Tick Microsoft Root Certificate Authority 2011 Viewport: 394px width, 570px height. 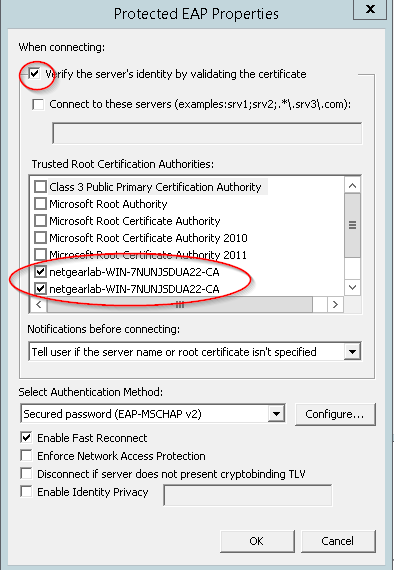(x=40, y=255)
